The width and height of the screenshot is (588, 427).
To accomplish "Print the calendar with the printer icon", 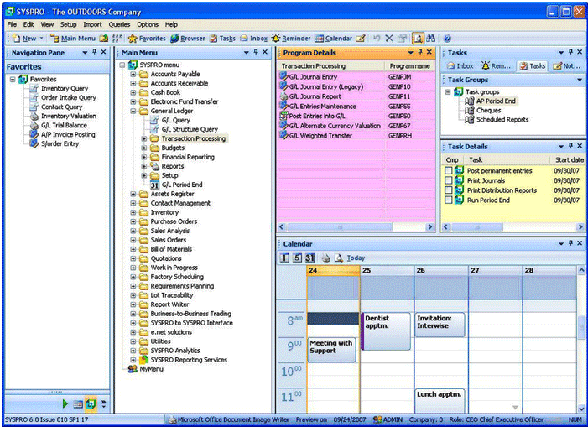I will (x=326, y=258).
